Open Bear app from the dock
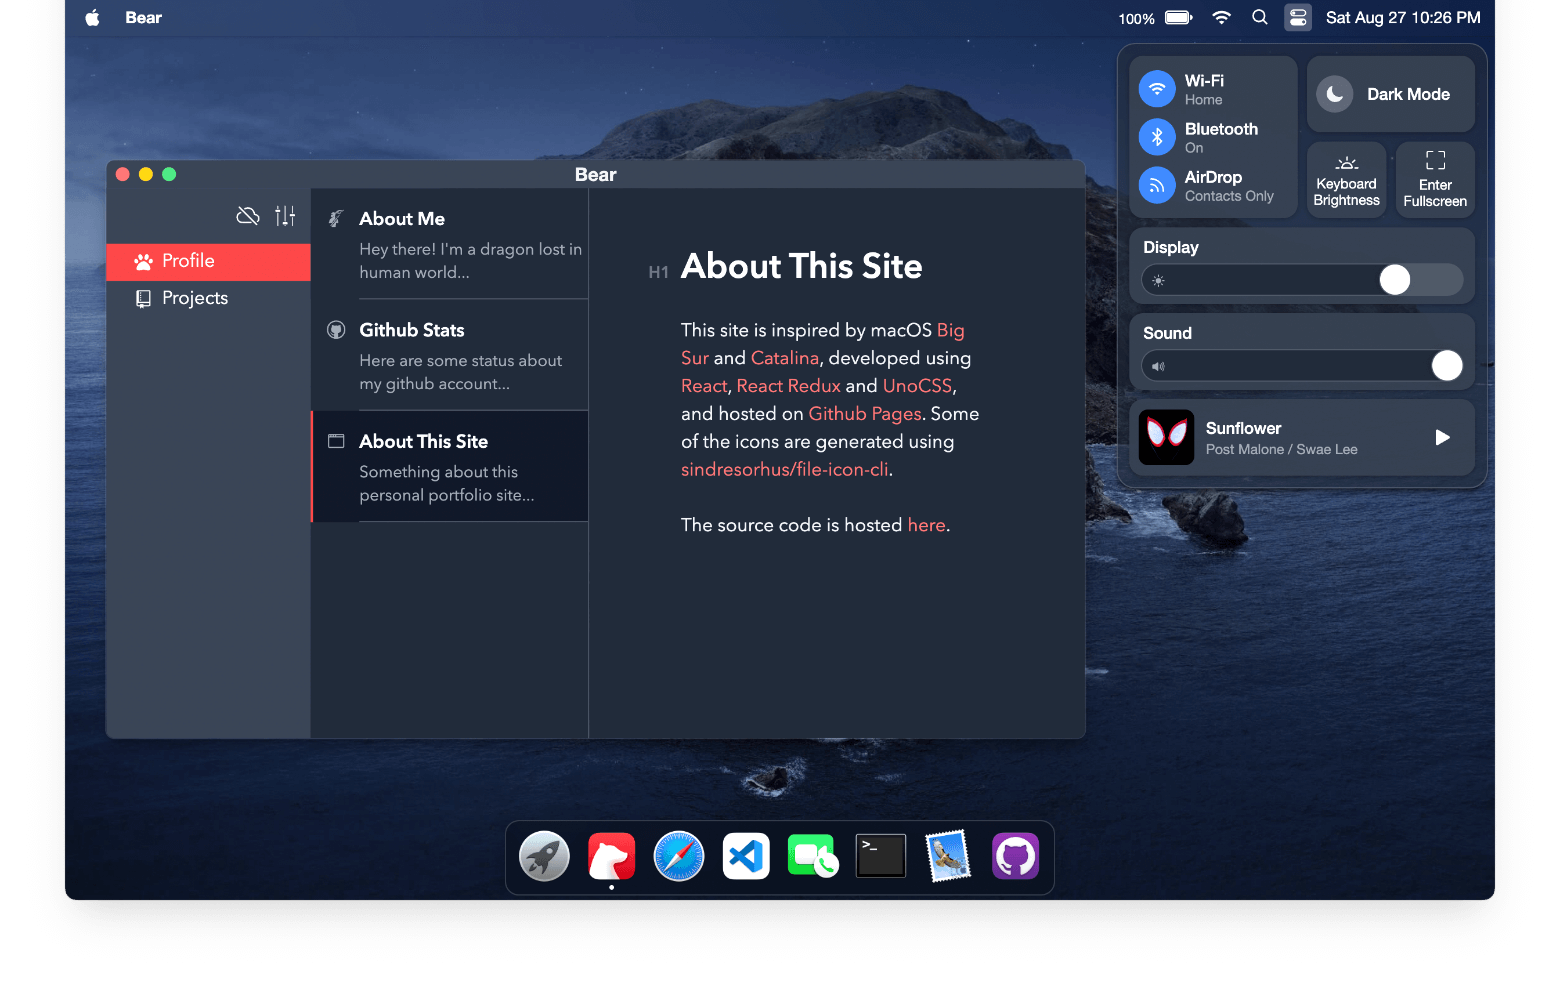1560x986 pixels. pyautogui.click(x=612, y=857)
